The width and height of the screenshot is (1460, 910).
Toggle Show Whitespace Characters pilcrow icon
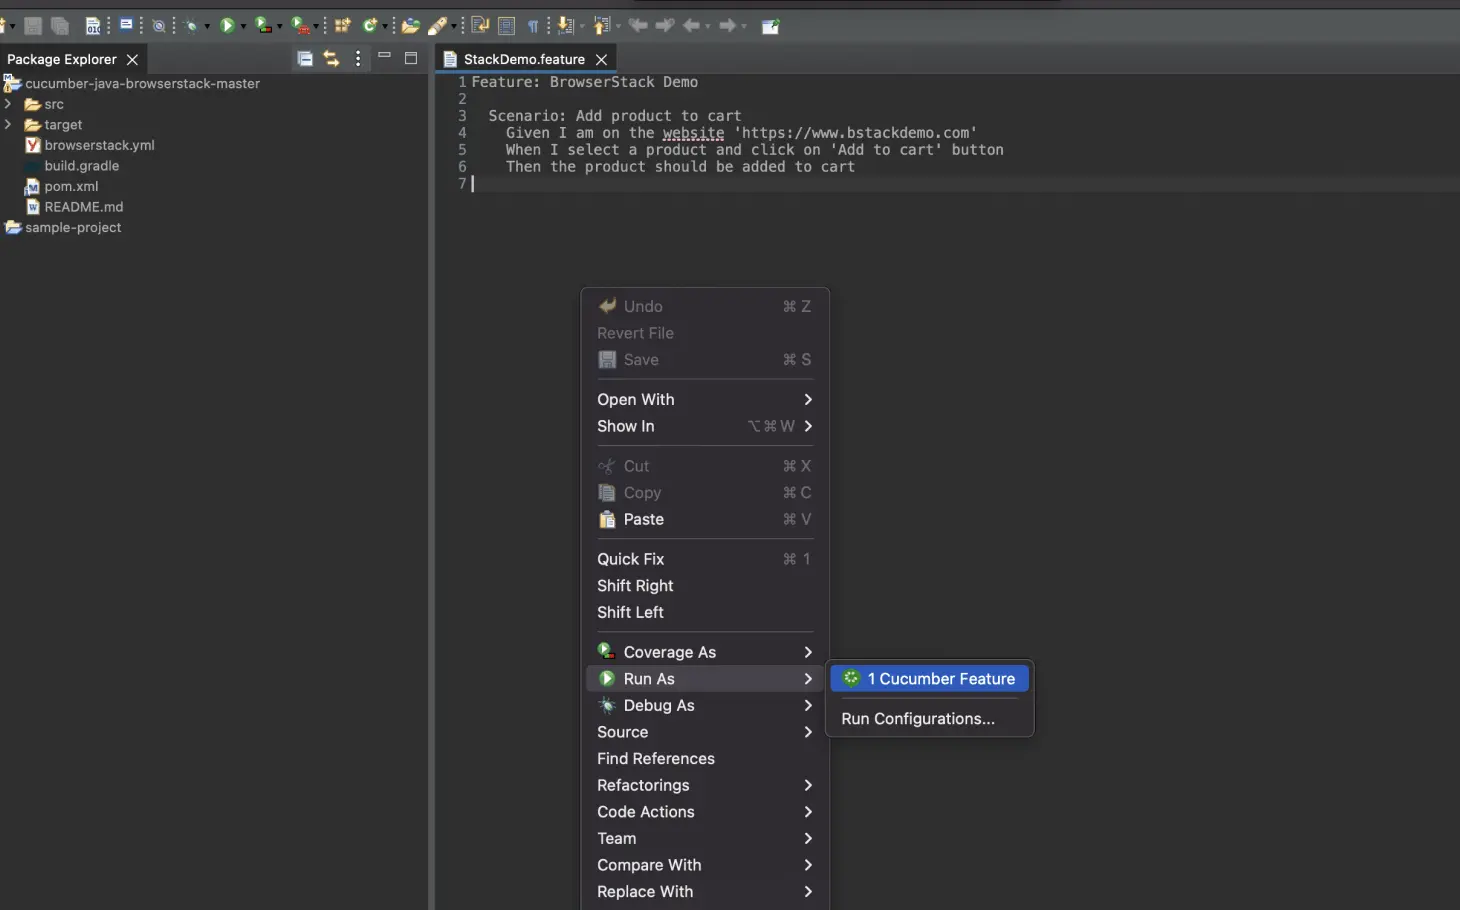click(x=533, y=26)
